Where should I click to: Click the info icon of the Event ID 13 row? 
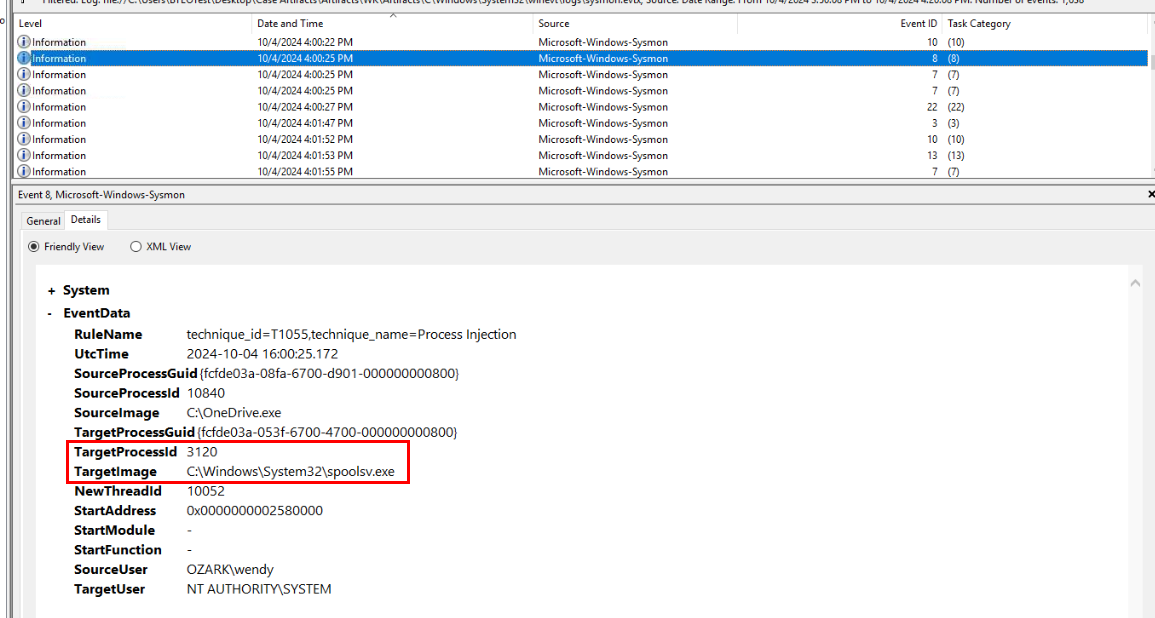[x=24, y=155]
